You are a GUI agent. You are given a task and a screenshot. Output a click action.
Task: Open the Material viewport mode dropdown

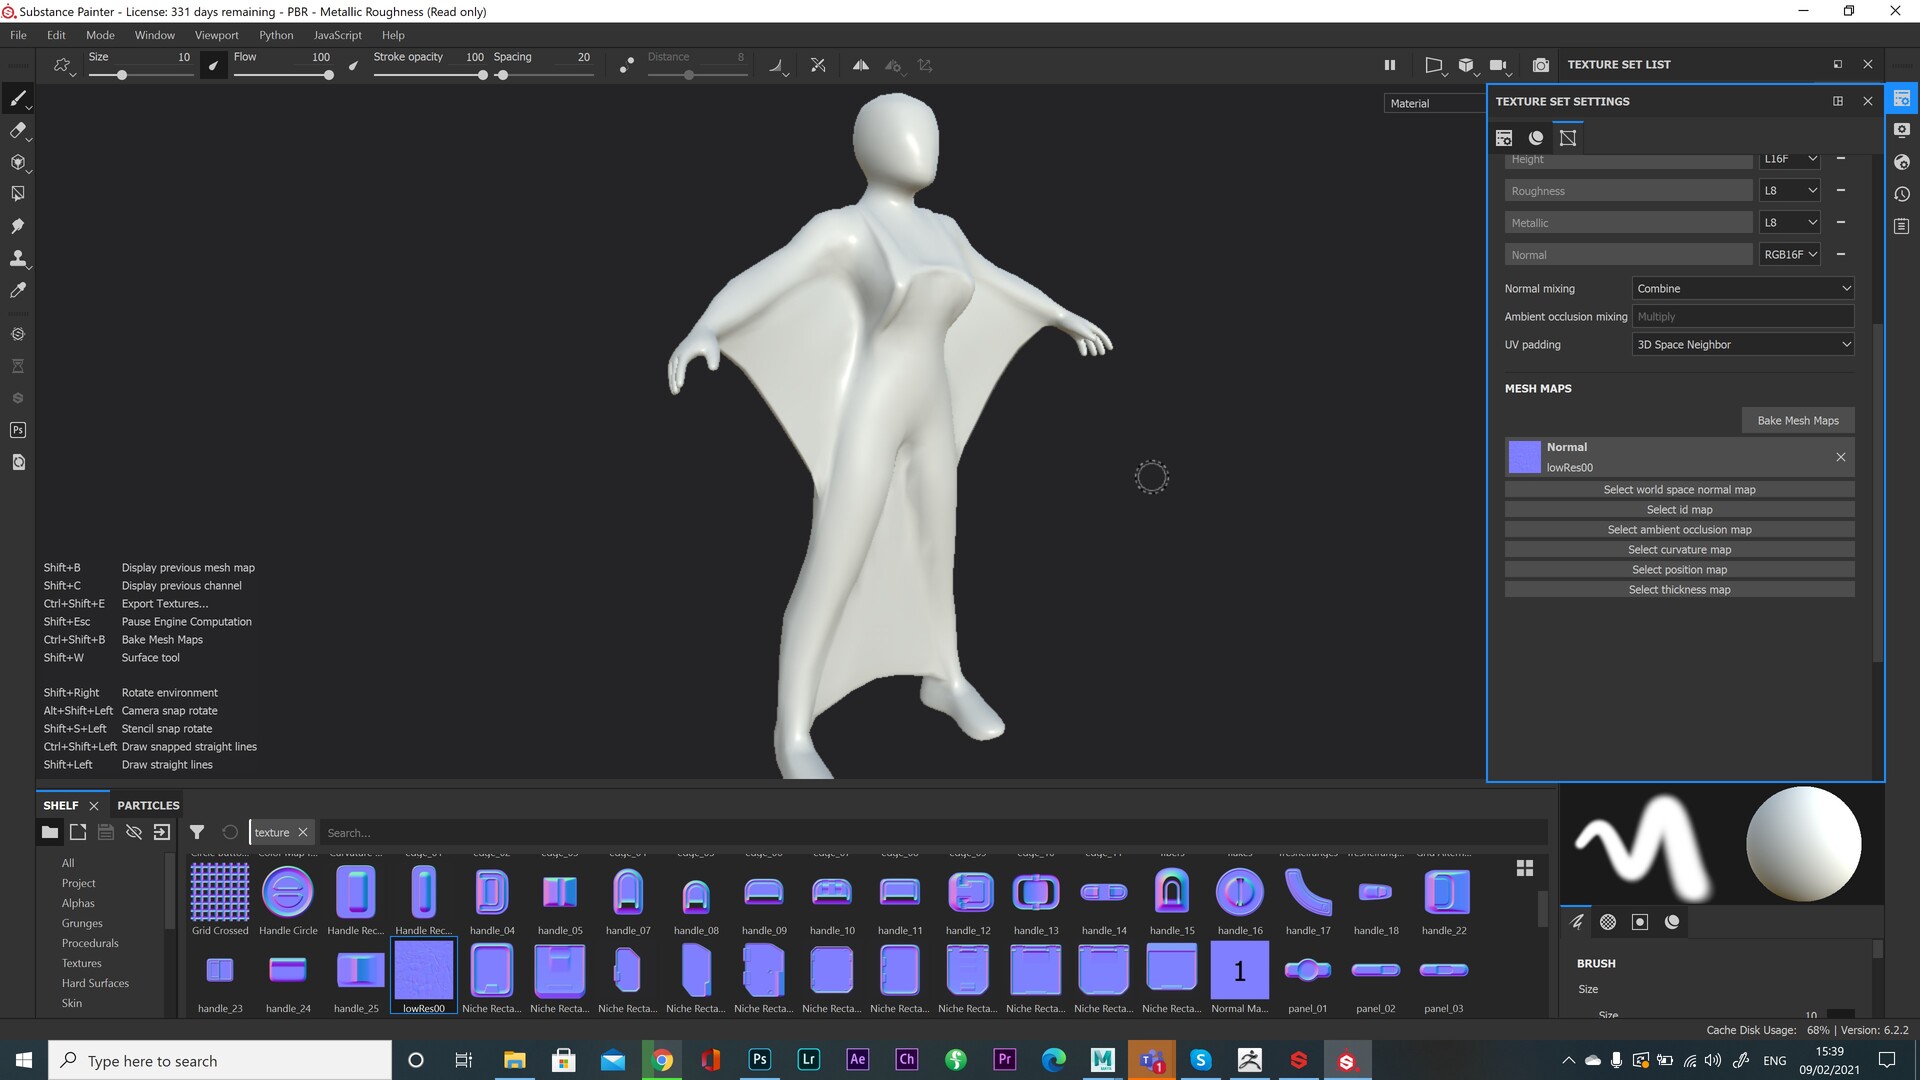tap(1435, 103)
